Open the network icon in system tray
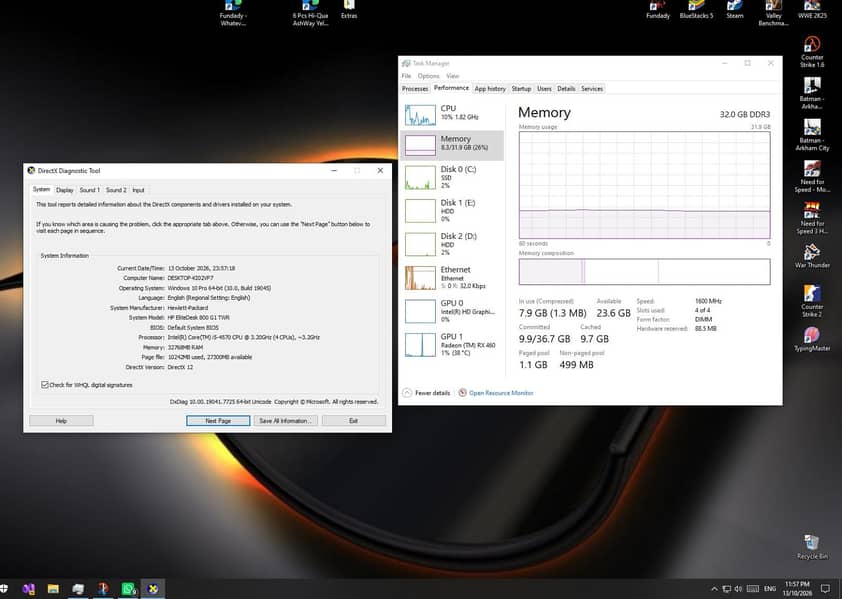 pos(727,589)
